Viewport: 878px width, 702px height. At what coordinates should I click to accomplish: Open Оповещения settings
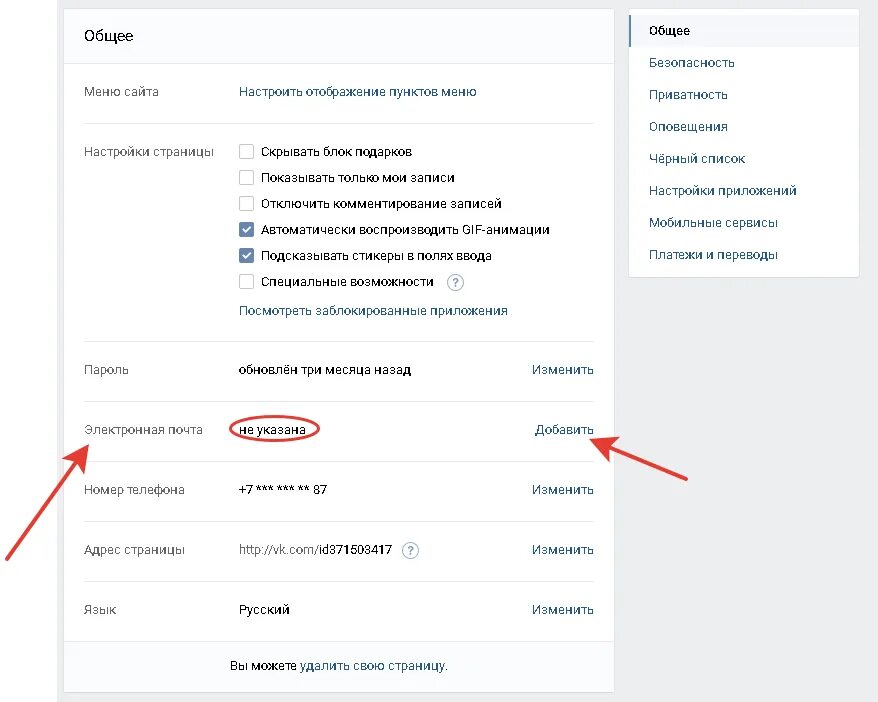688,127
